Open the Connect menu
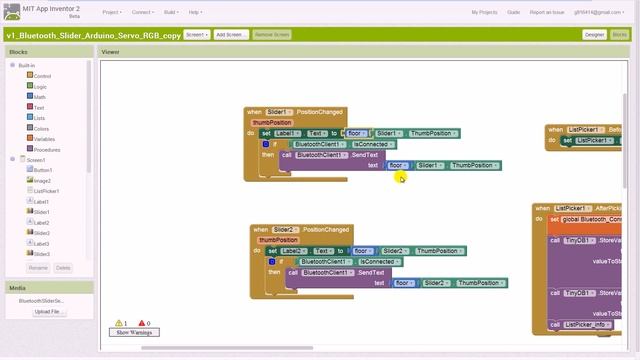This screenshot has height=360, width=640. [x=143, y=12]
